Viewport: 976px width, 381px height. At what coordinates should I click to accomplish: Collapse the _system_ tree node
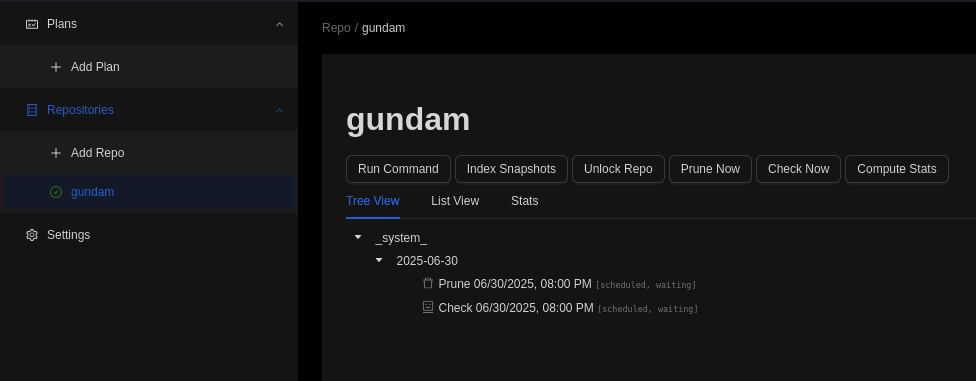358,237
